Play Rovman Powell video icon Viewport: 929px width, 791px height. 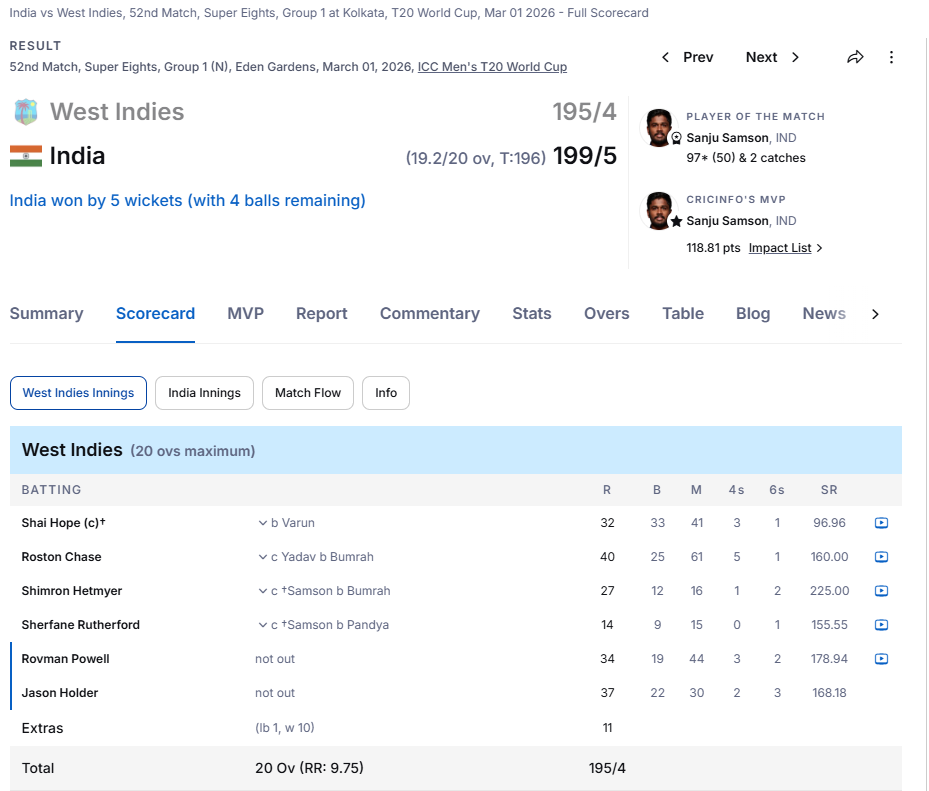pos(881,659)
